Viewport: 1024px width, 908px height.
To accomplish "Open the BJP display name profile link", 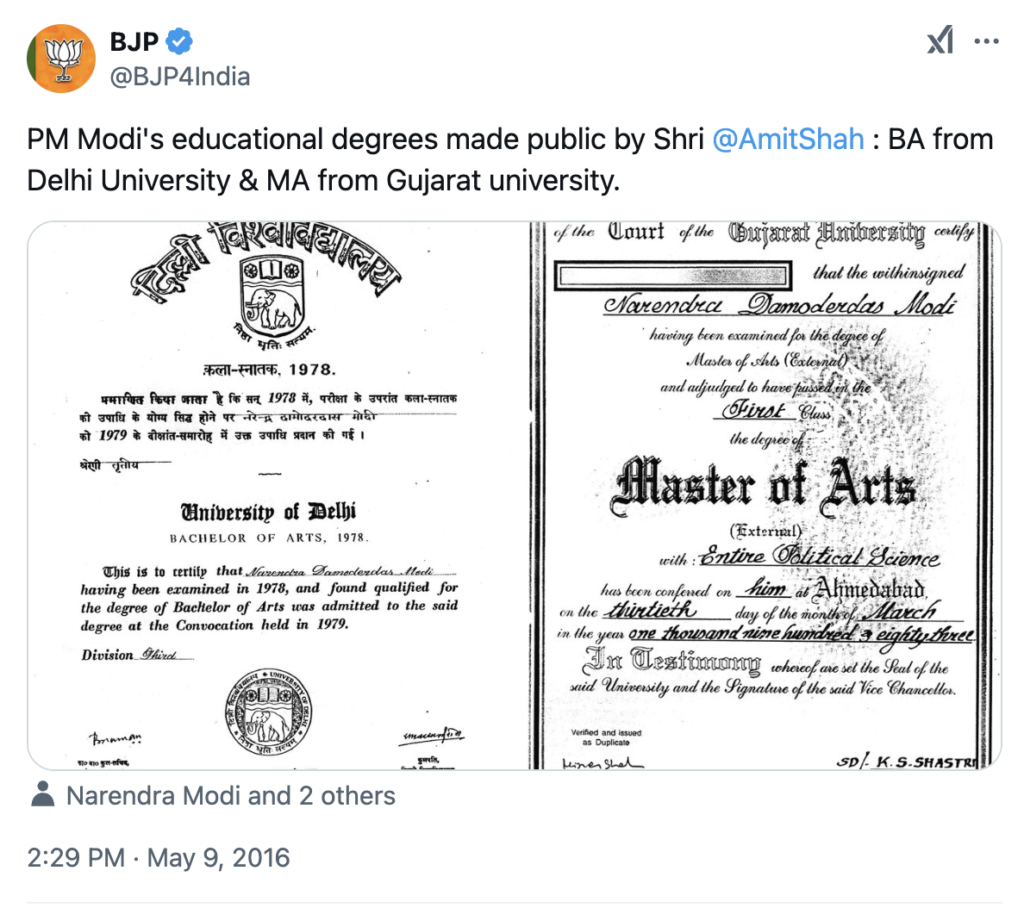I will (133, 43).
